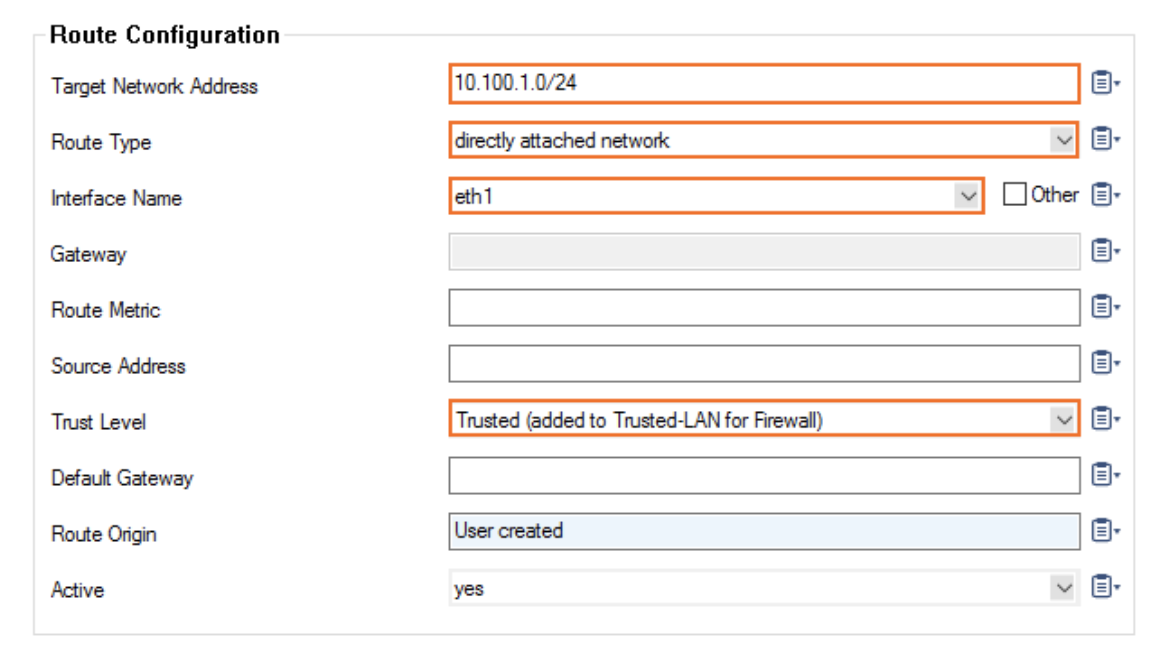Click clipboard icon beside Trust Level
Screen dimensions: 1174x660
click(1102, 419)
